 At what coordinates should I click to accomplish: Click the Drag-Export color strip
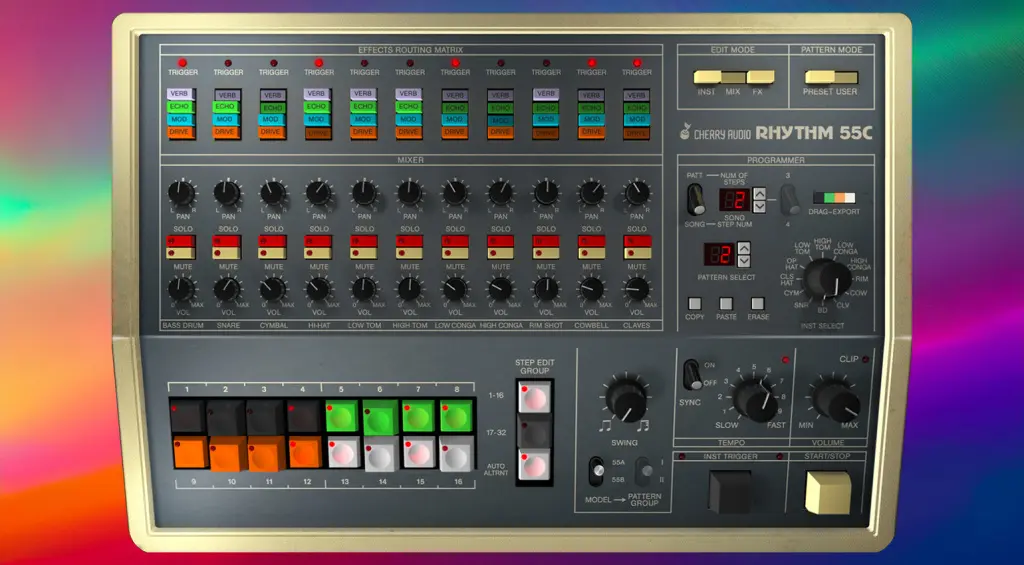834,198
